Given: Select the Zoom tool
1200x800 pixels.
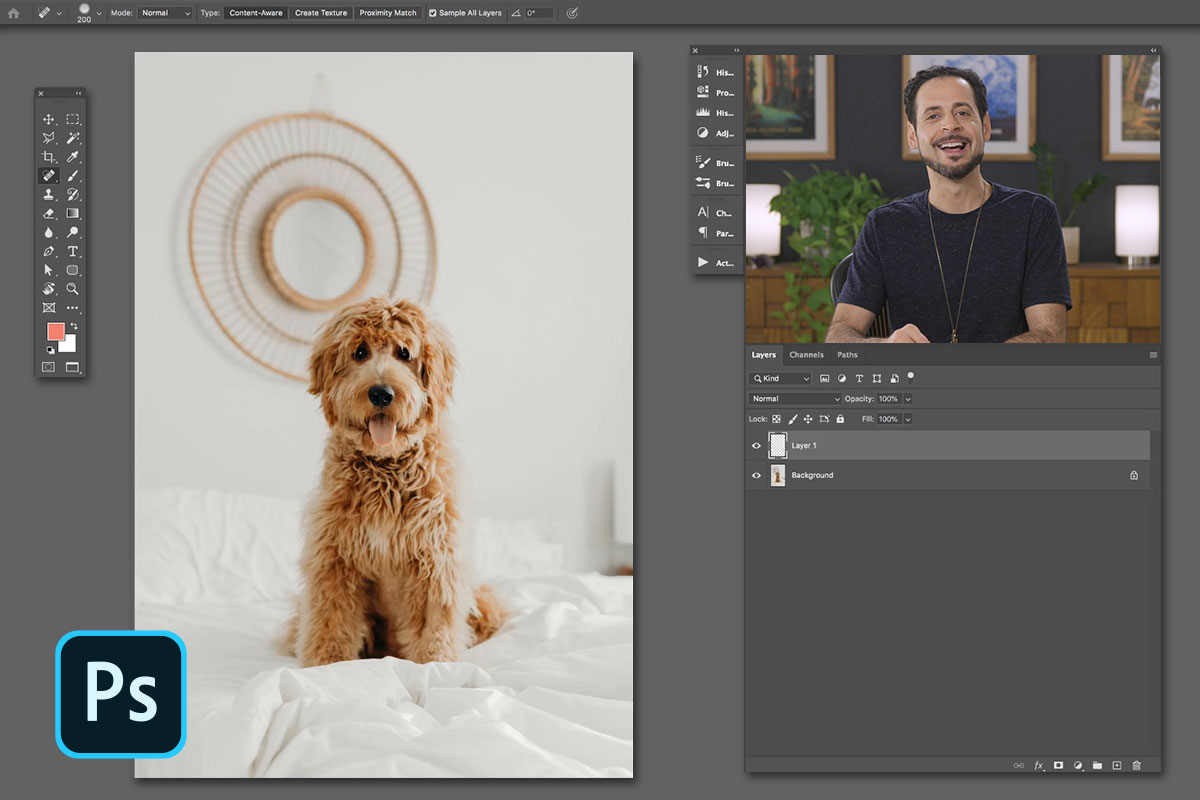Looking at the screenshot, I should tap(72, 289).
